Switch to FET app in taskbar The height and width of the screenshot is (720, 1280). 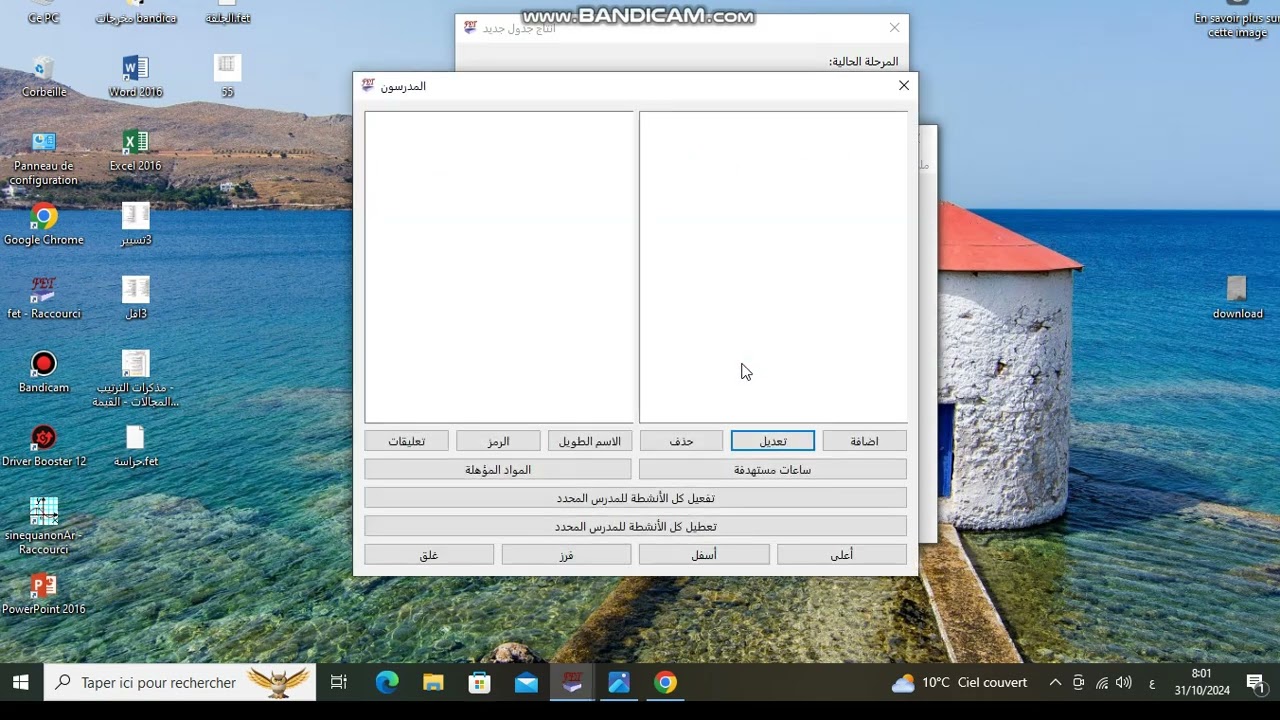572,683
